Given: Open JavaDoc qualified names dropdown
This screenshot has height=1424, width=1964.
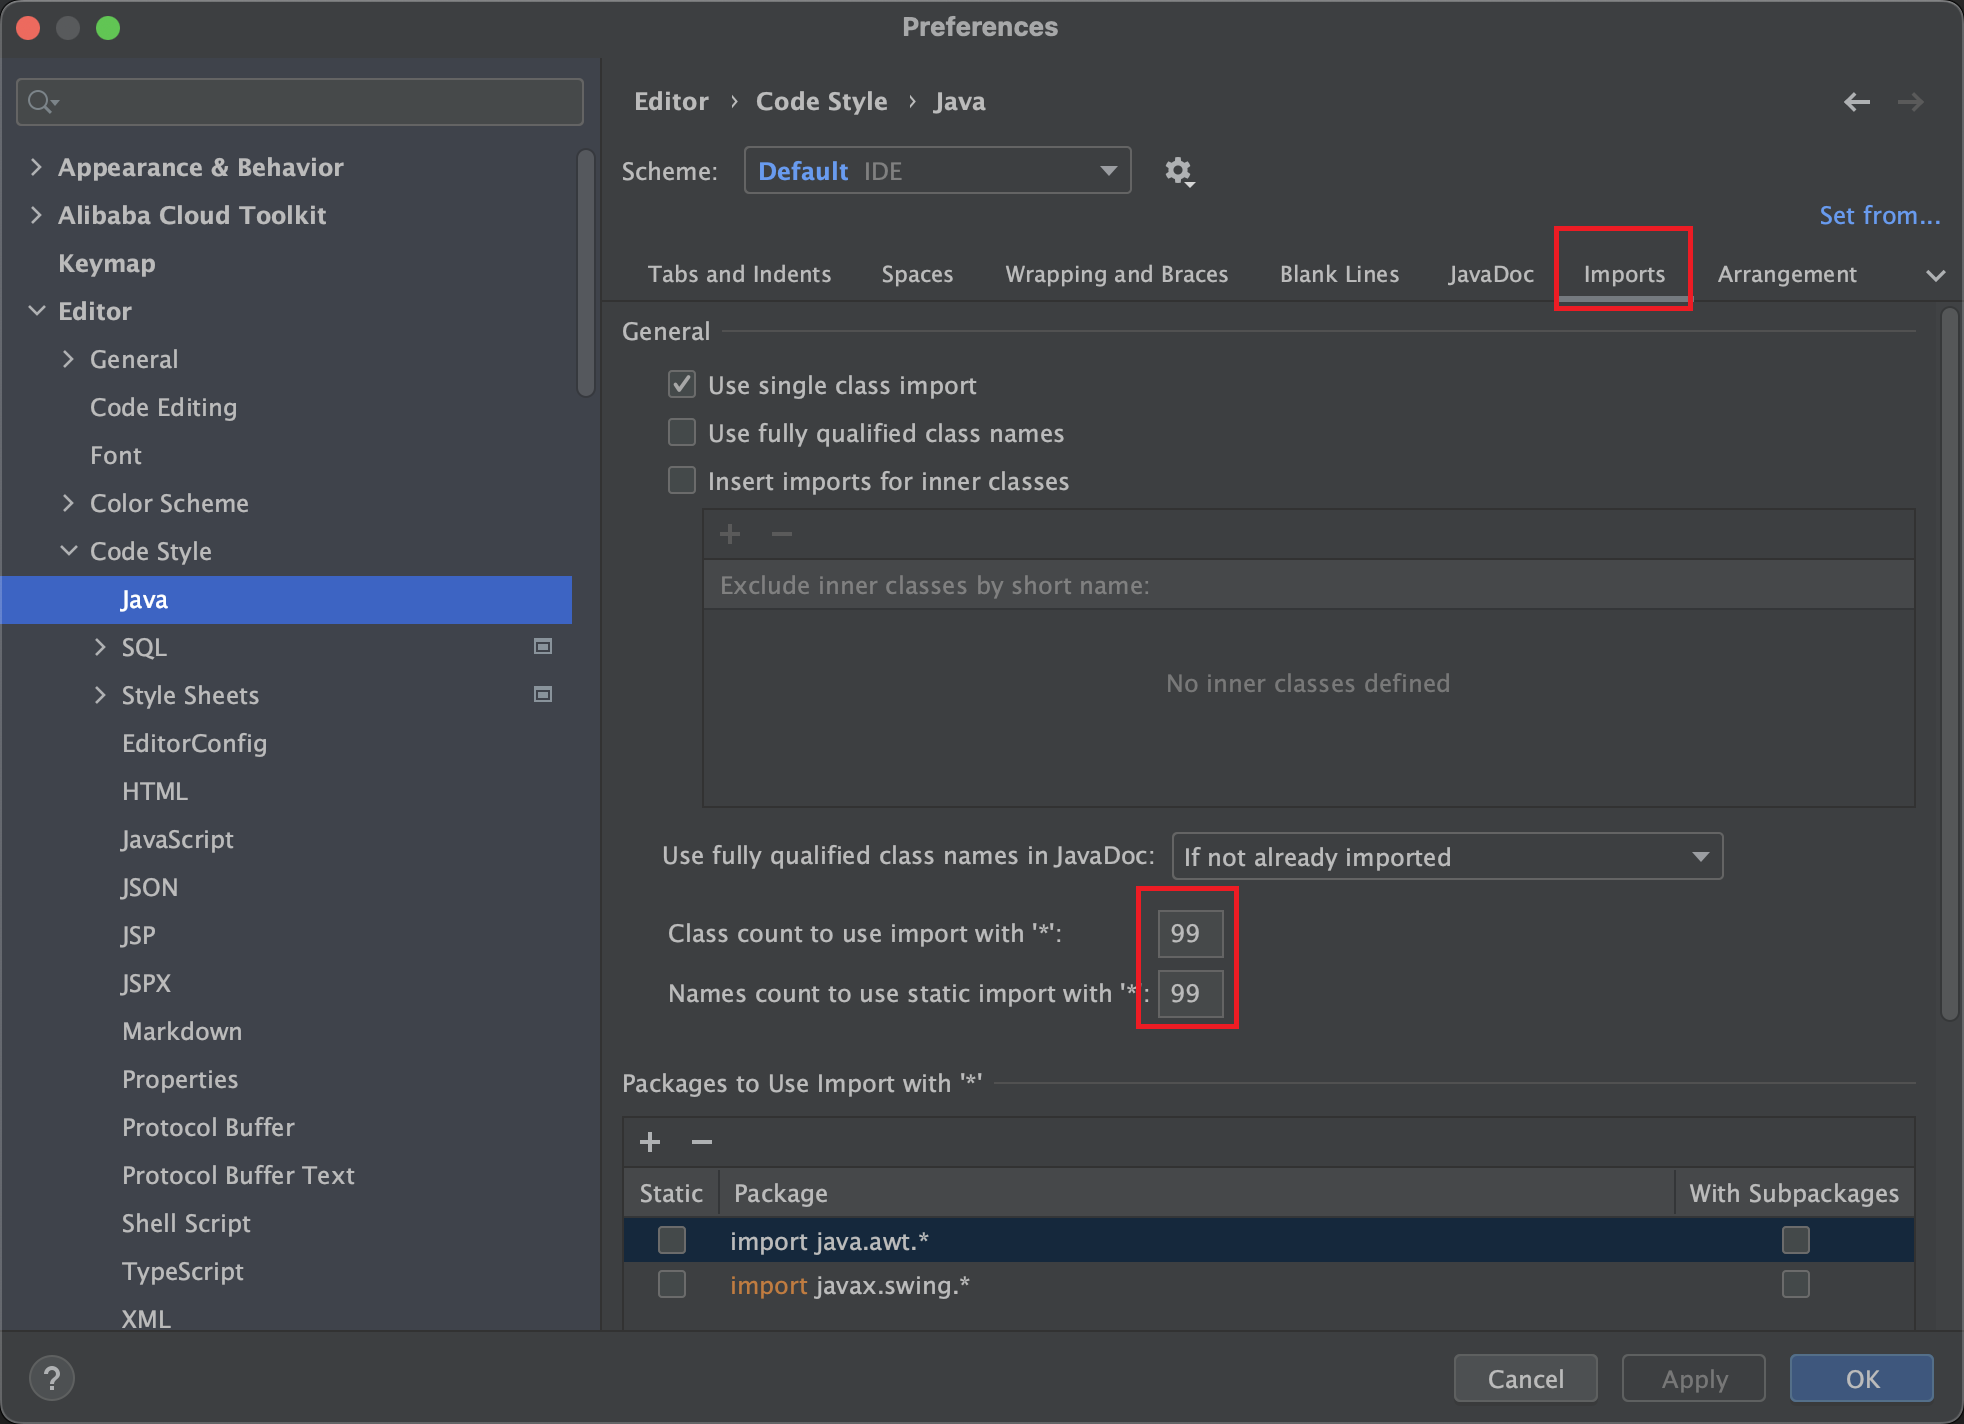Looking at the screenshot, I should pyautogui.click(x=1446, y=857).
